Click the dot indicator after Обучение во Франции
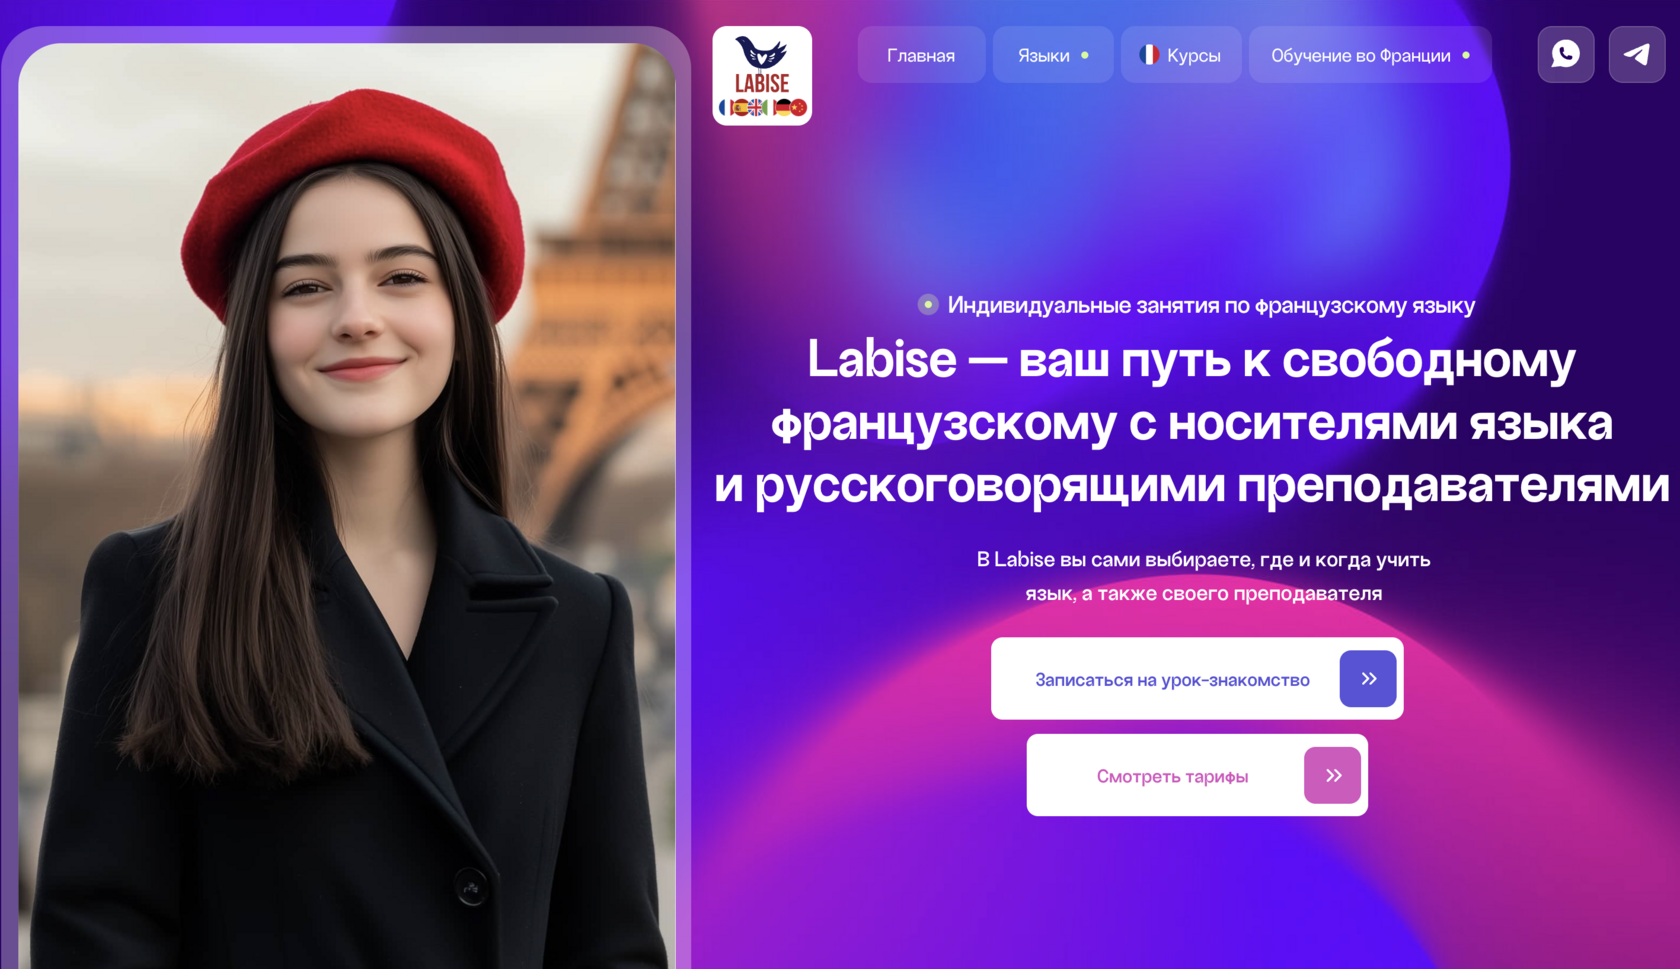Viewport: 1680px width, 969px height. [1466, 56]
